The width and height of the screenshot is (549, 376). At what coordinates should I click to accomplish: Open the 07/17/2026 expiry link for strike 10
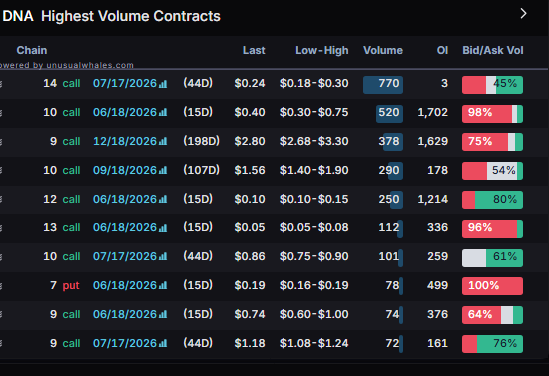click(125, 257)
